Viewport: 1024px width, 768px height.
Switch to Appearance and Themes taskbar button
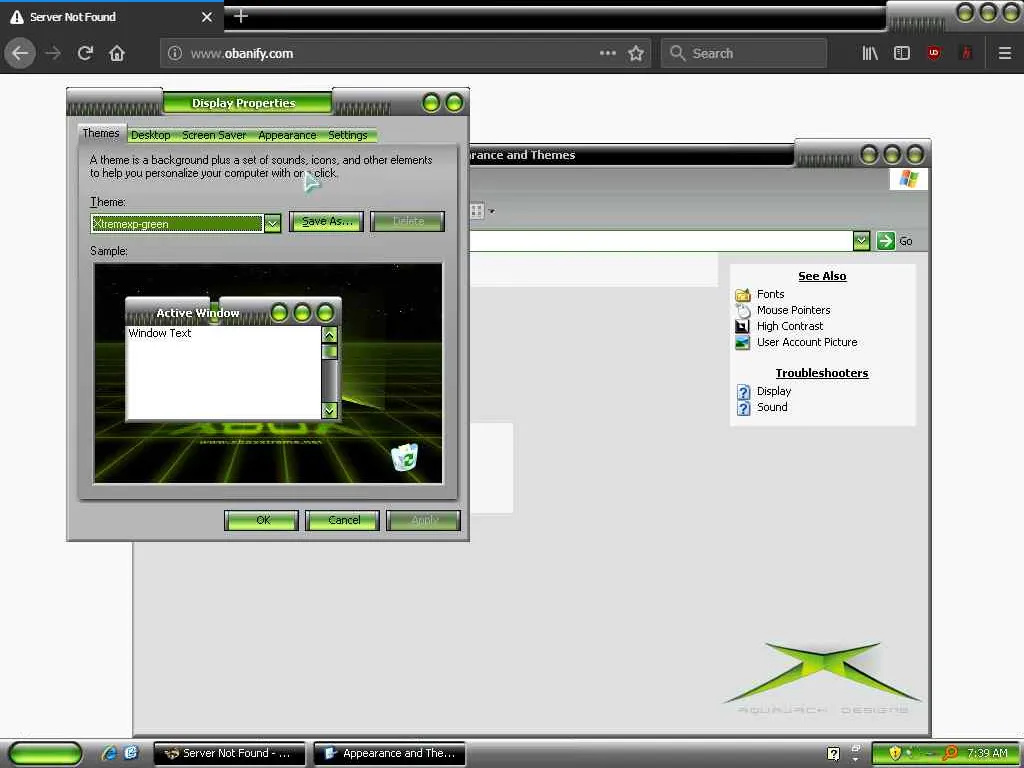click(x=390, y=753)
